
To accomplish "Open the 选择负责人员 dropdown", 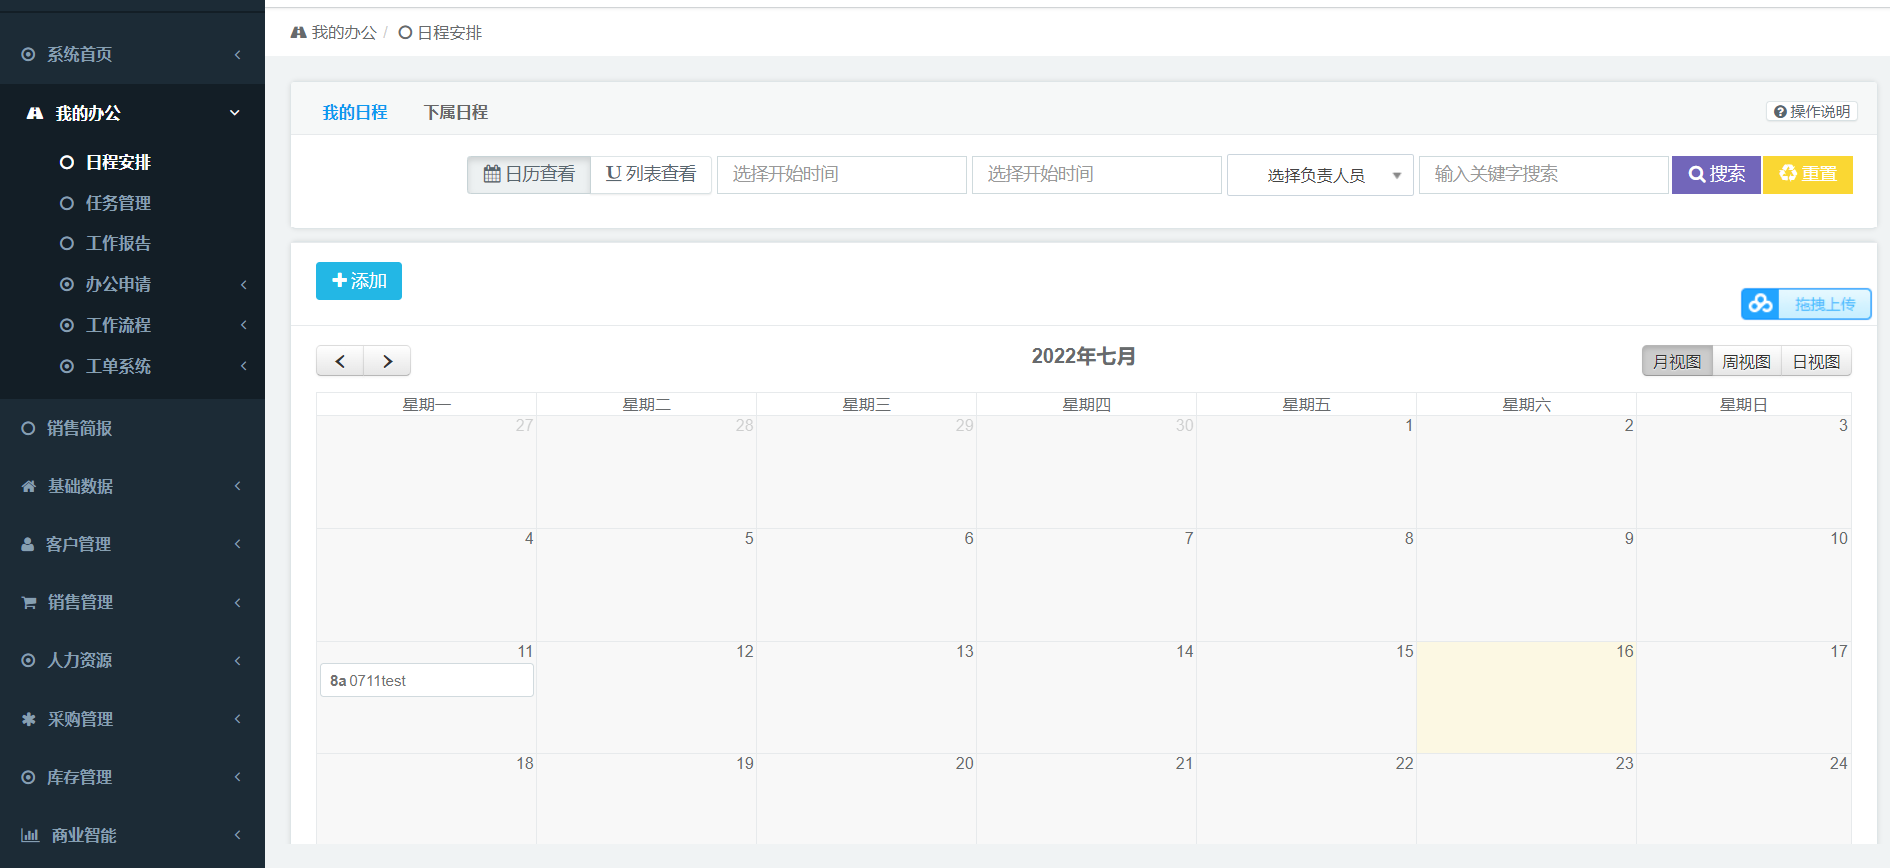I will pos(1320,175).
